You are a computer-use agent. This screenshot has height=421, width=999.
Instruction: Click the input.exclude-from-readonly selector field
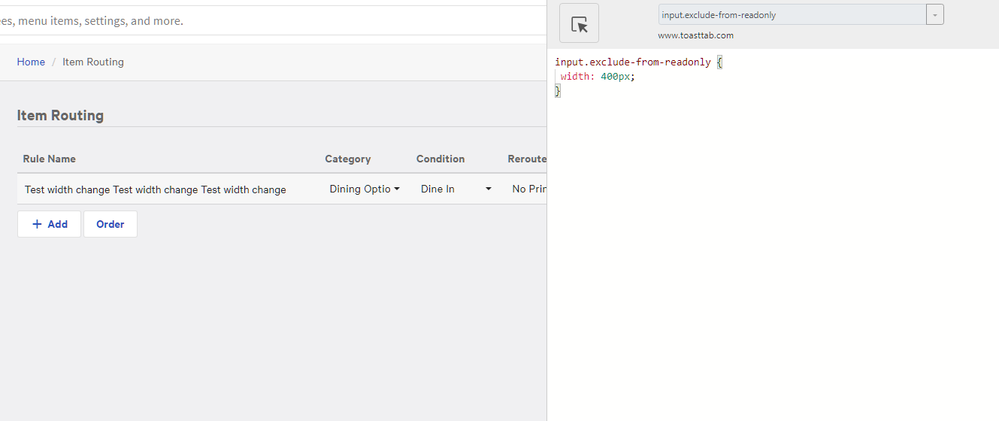[791, 15]
